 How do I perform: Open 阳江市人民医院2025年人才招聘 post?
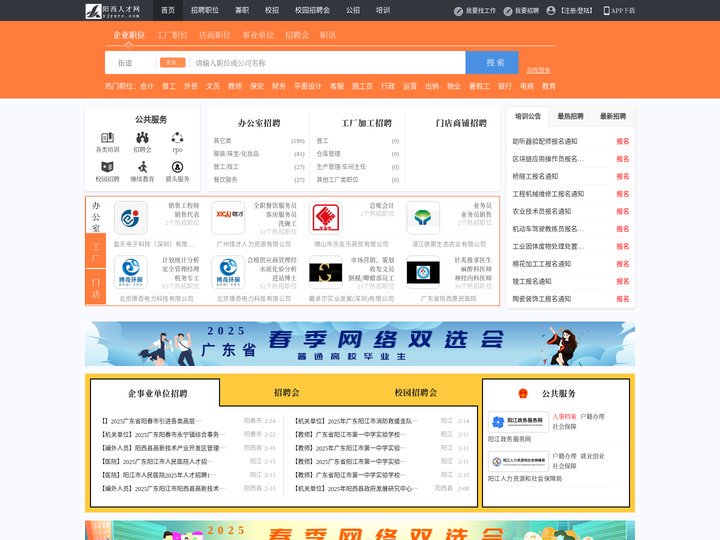158,475
